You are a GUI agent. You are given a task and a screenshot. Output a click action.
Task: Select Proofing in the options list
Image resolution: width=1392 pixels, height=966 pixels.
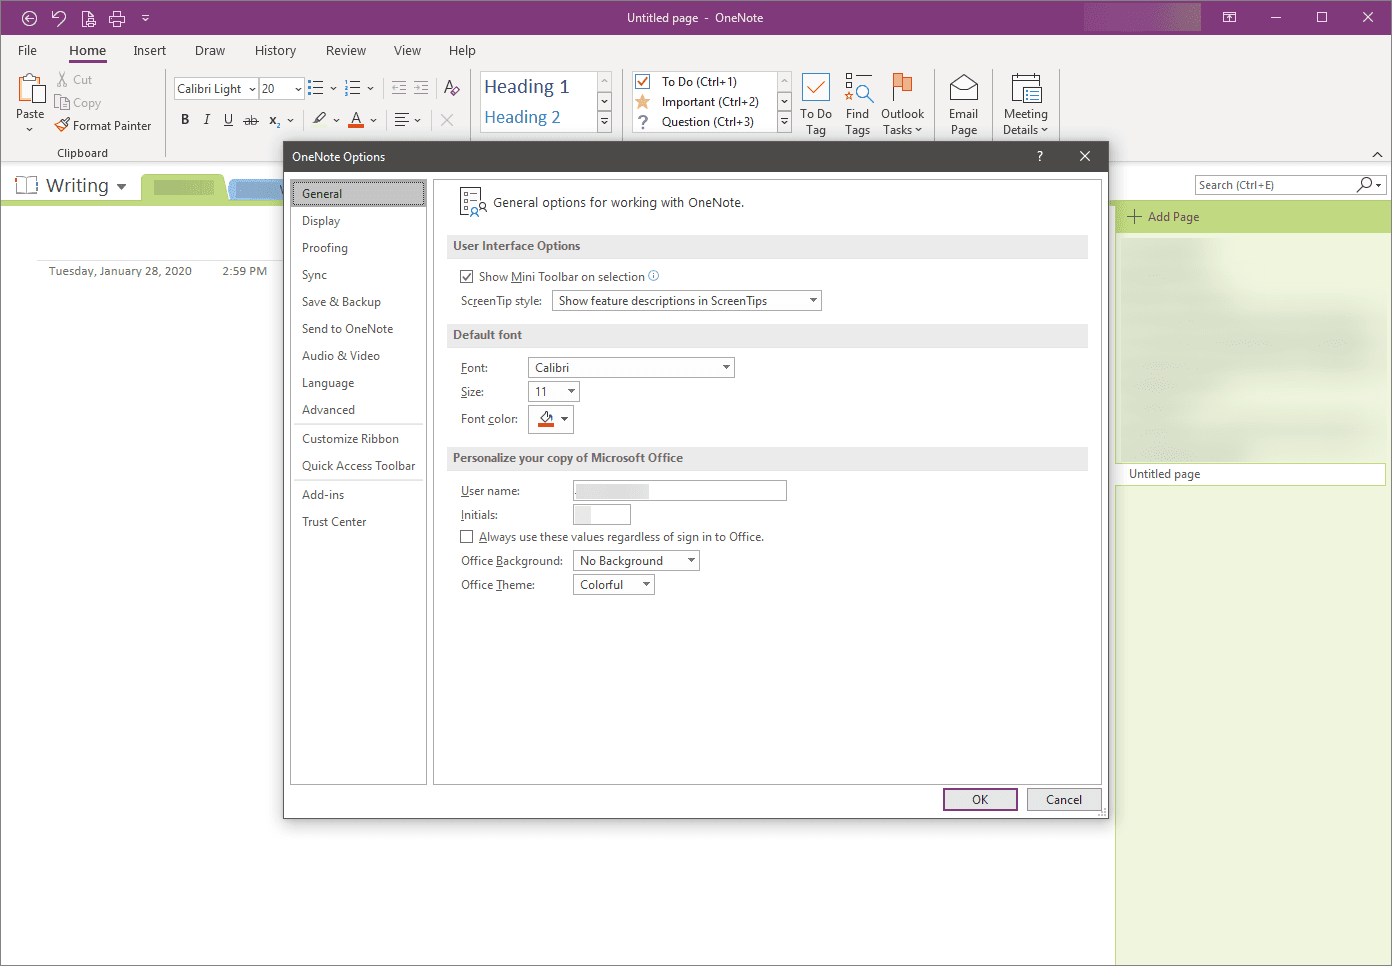(358, 248)
